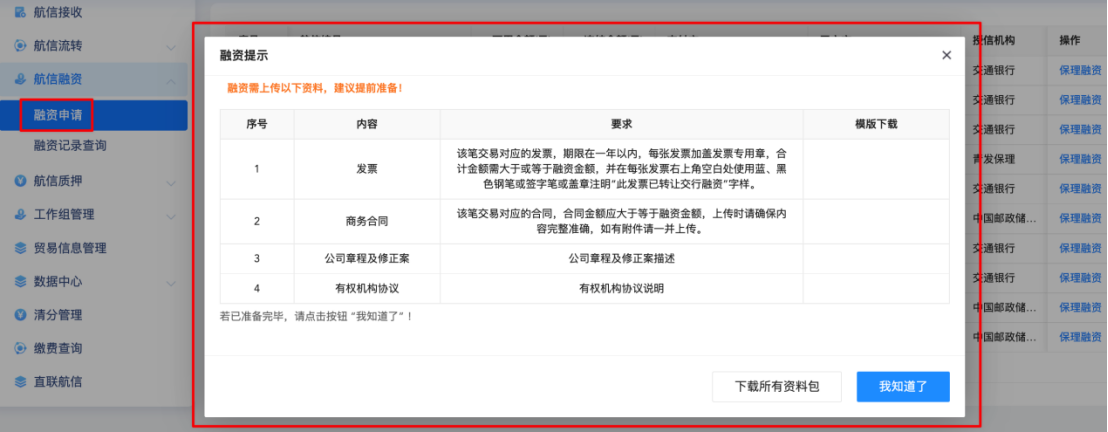The width and height of the screenshot is (1108, 432).
Task: Close the 融资提示 dialog with X
Action: click(946, 56)
